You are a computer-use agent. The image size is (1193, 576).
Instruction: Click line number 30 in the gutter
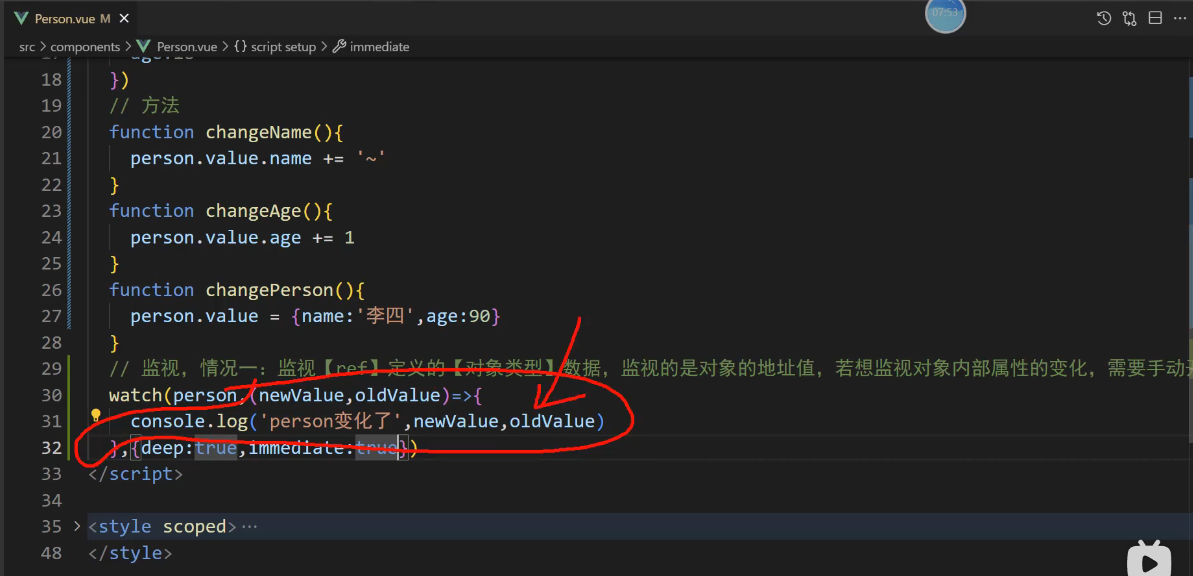(x=52, y=396)
